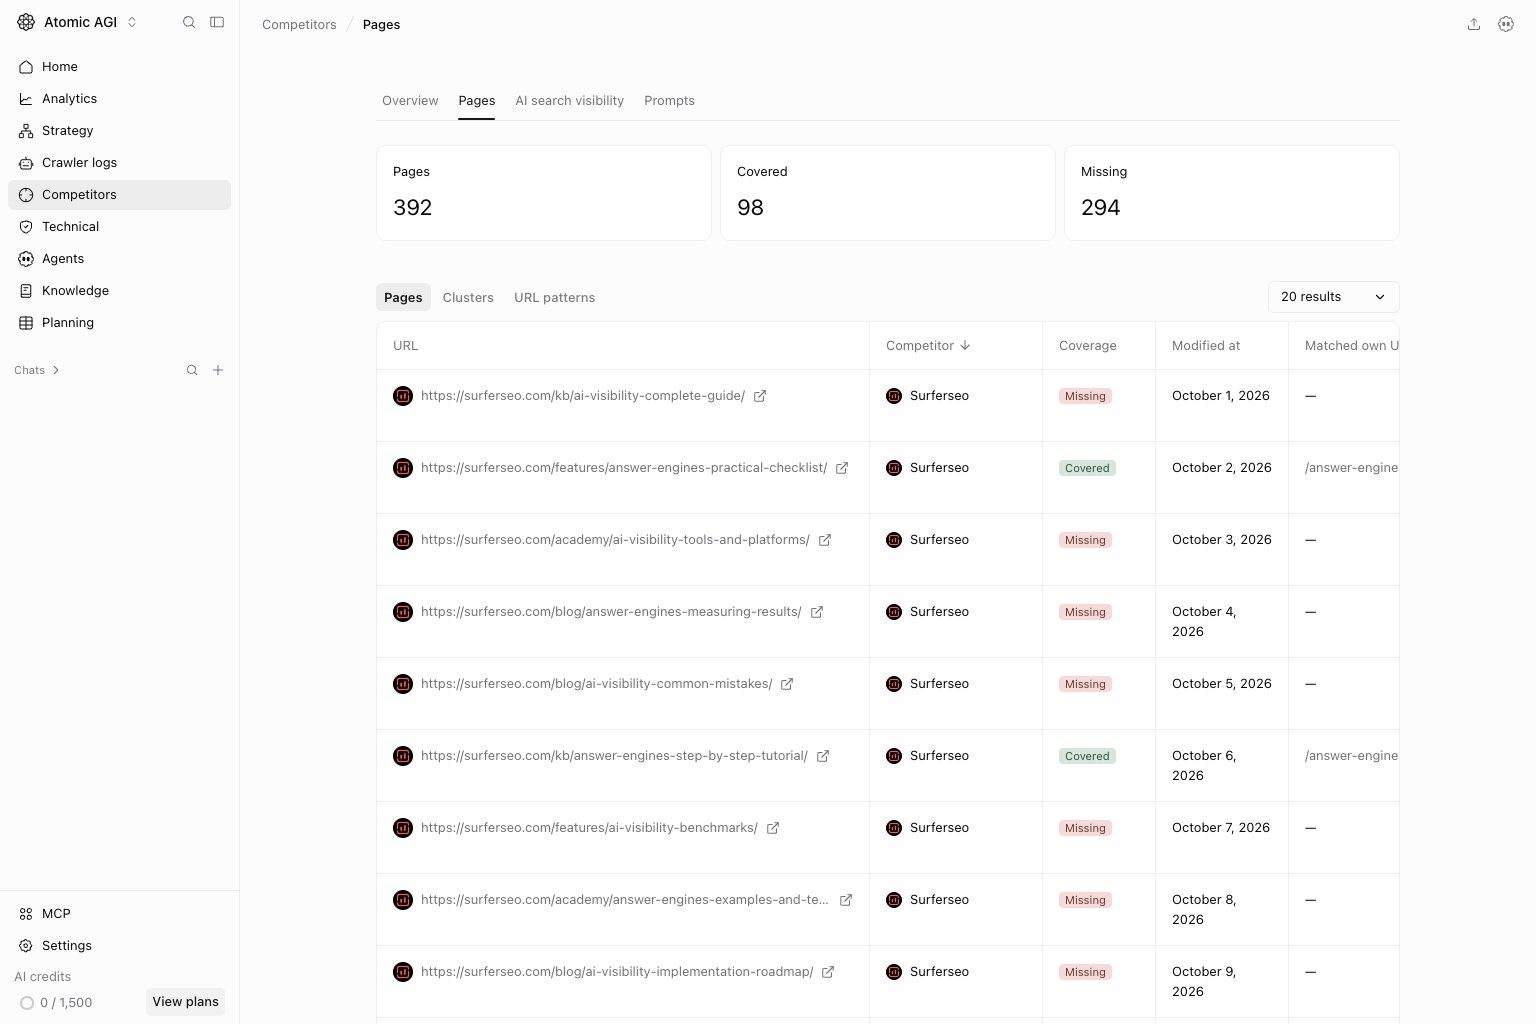Open Crawler logs in the sidebar
The image size is (1536, 1024).
click(x=119, y=163)
